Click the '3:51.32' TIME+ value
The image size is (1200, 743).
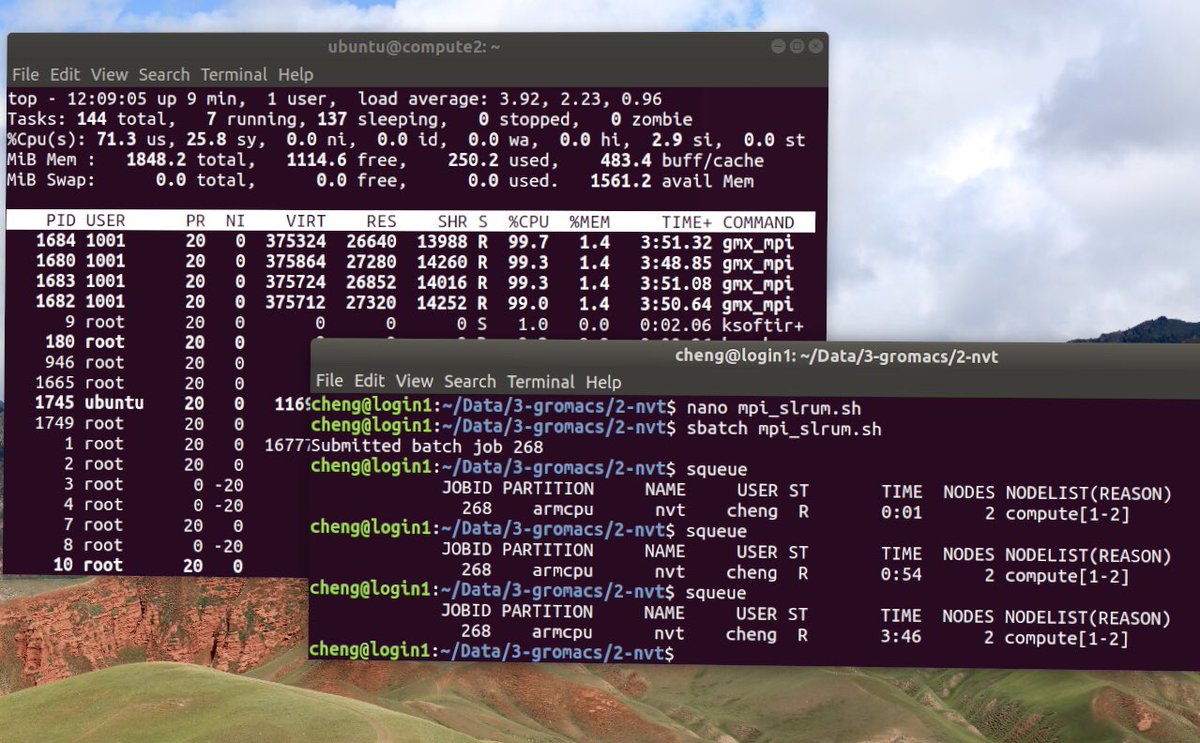tap(676, 242)
